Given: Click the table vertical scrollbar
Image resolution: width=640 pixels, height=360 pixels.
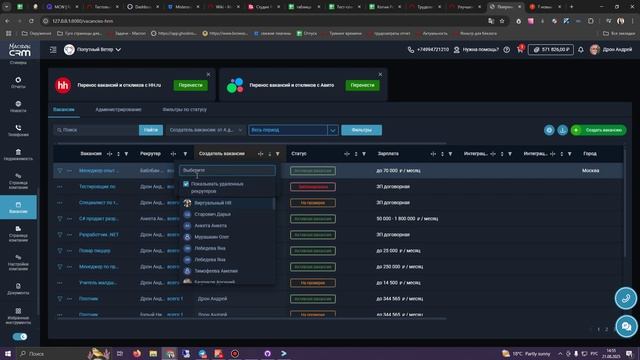Looking at the screenshot, I should pyautogui.click(x=625, y=202).
